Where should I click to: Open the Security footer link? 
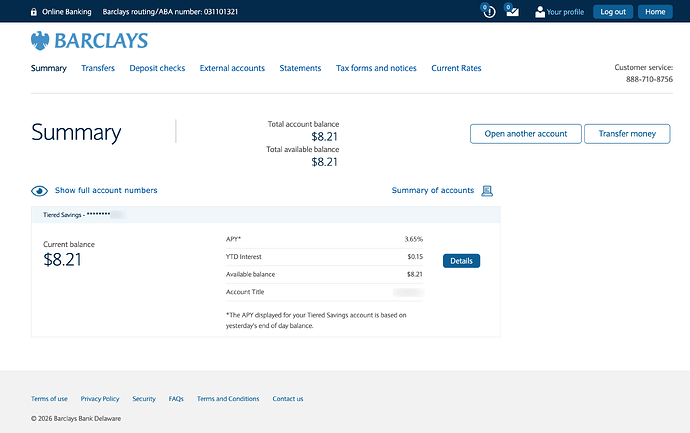pos(144,399)
